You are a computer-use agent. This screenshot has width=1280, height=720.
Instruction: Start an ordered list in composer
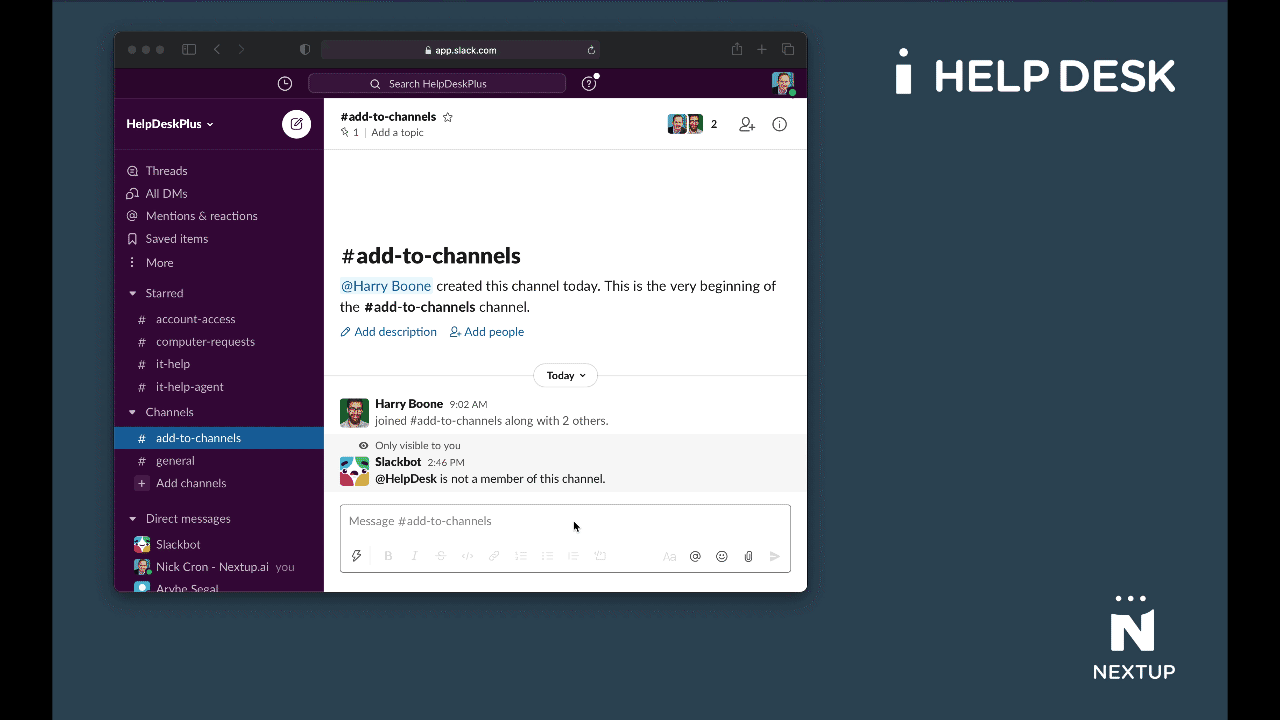[x=521, y=556]
